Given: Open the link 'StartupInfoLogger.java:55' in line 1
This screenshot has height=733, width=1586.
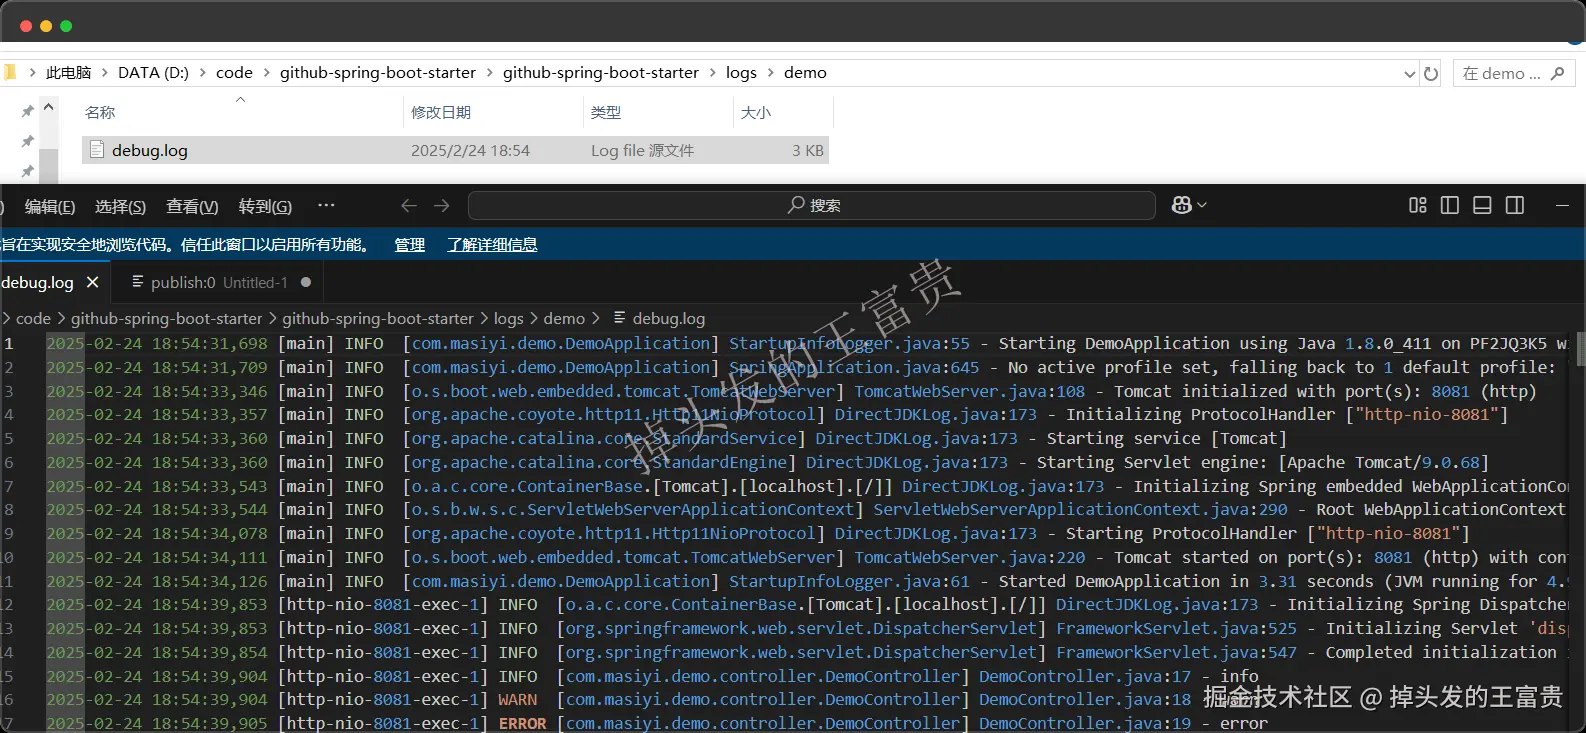Looking at the screenshot, I should 849,343.
